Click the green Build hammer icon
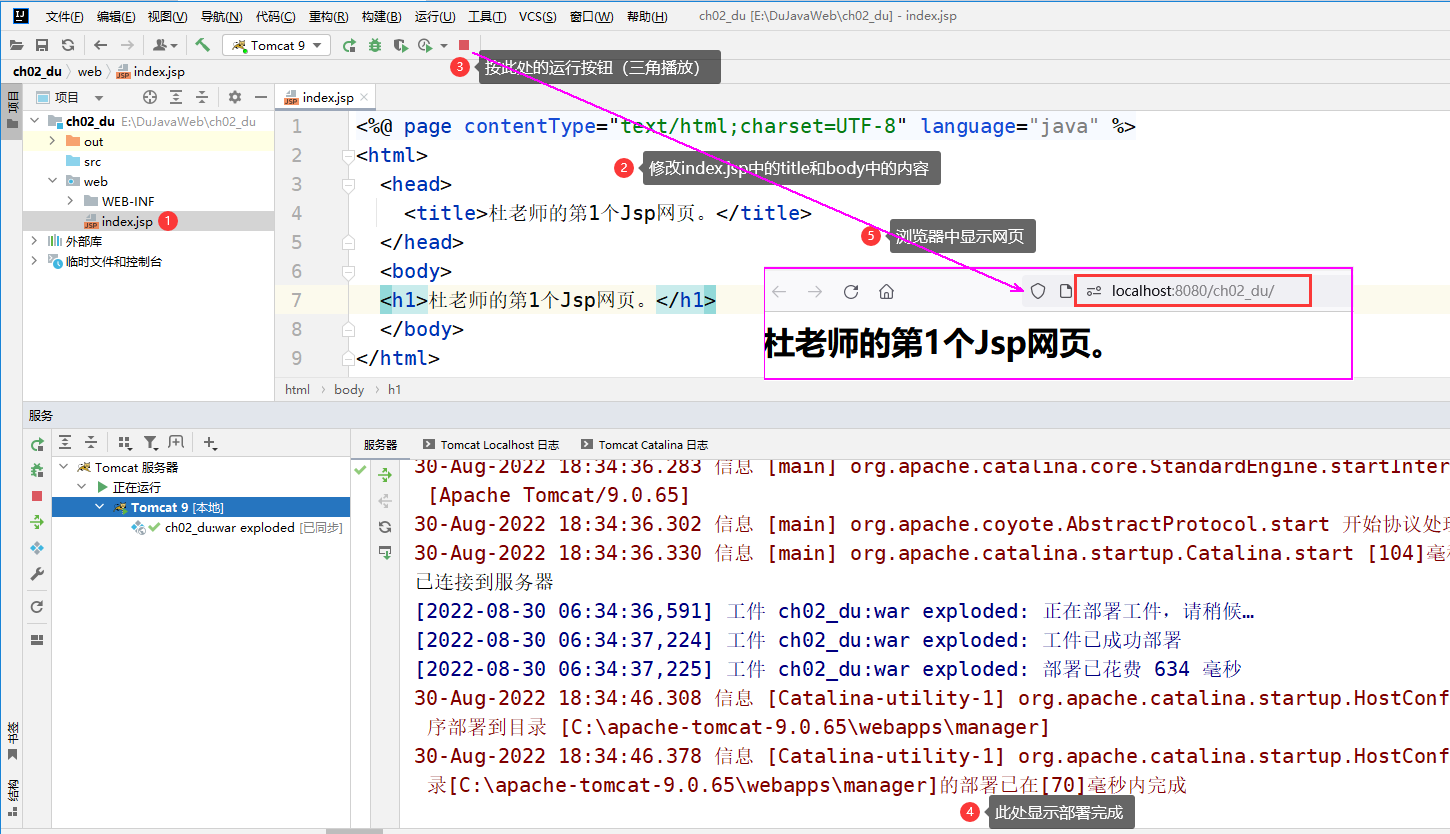The height and width of the screenshot is (834, 1450). click(203, 45)
